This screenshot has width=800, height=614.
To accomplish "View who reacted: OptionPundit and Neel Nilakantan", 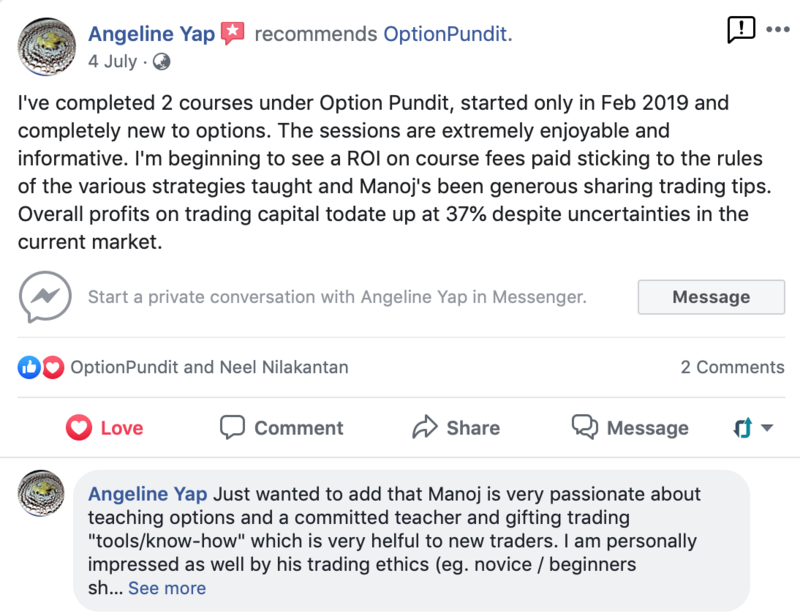I will [209, 367].
